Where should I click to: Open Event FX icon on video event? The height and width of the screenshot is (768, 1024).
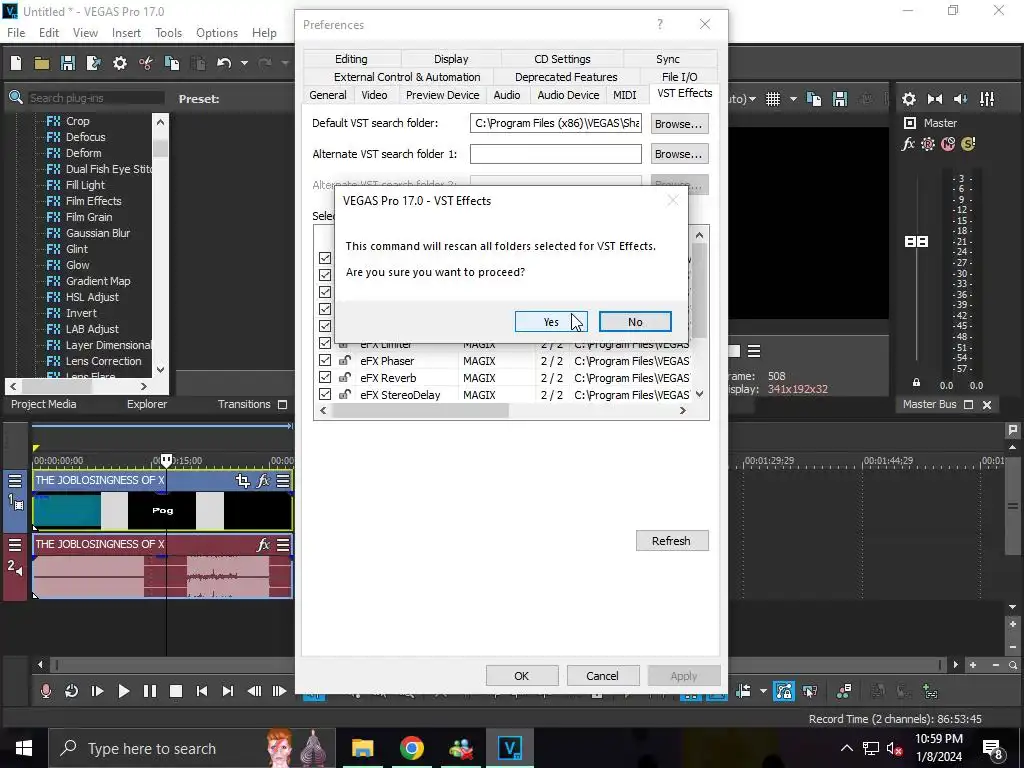tap(263, 481)
